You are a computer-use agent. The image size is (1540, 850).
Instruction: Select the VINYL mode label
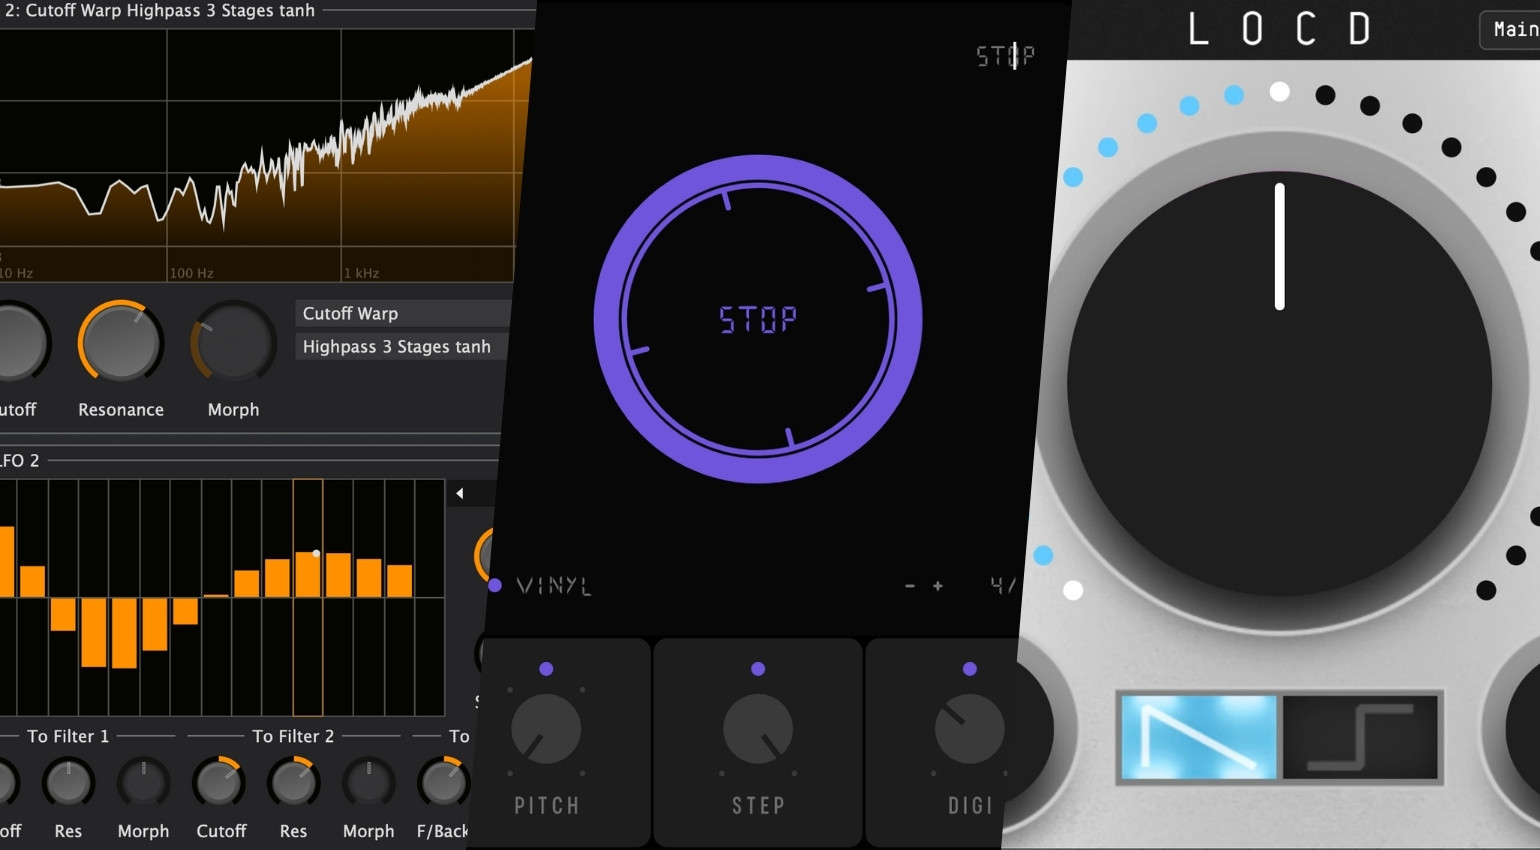tap(554, 586)
